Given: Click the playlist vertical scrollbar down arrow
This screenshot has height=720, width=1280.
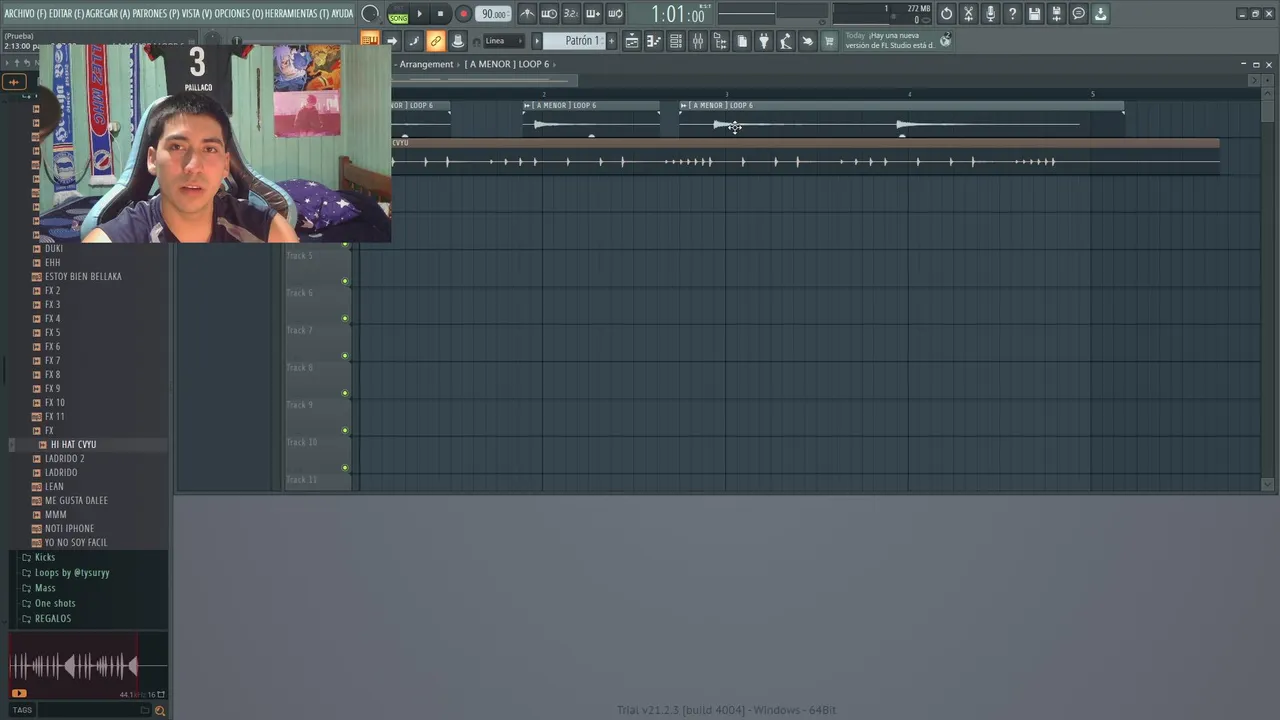Looking at the screenshot, I should pos(1268,484).
